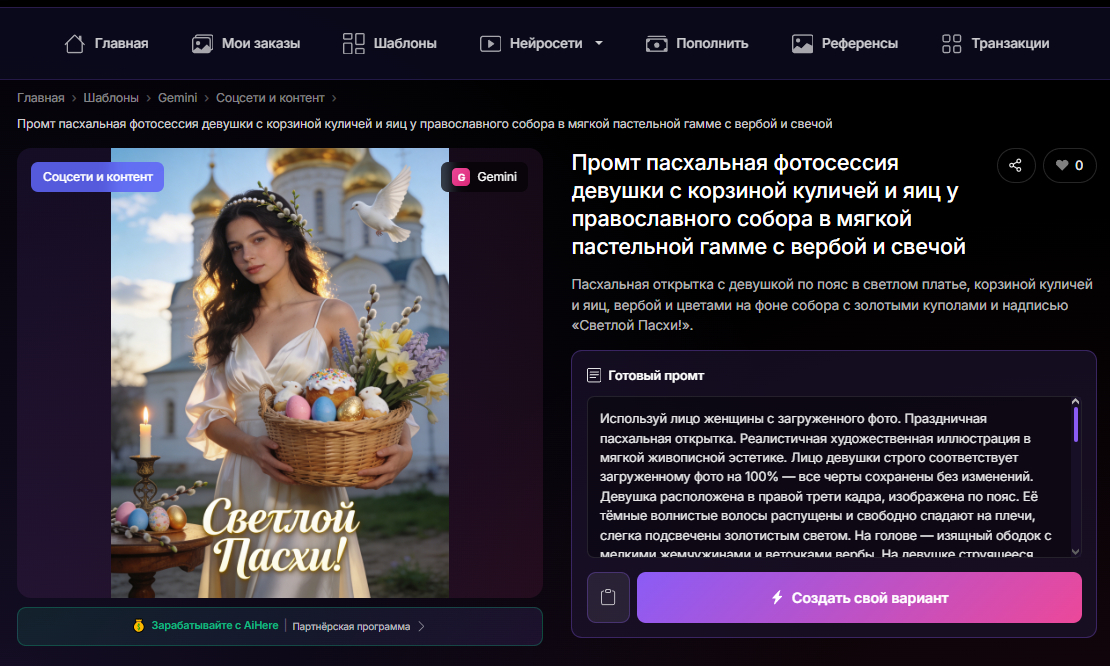This screenshot has height=666, width=1110.
Task: Click the money icon beside Пополнить
Action: pos(656,44)
